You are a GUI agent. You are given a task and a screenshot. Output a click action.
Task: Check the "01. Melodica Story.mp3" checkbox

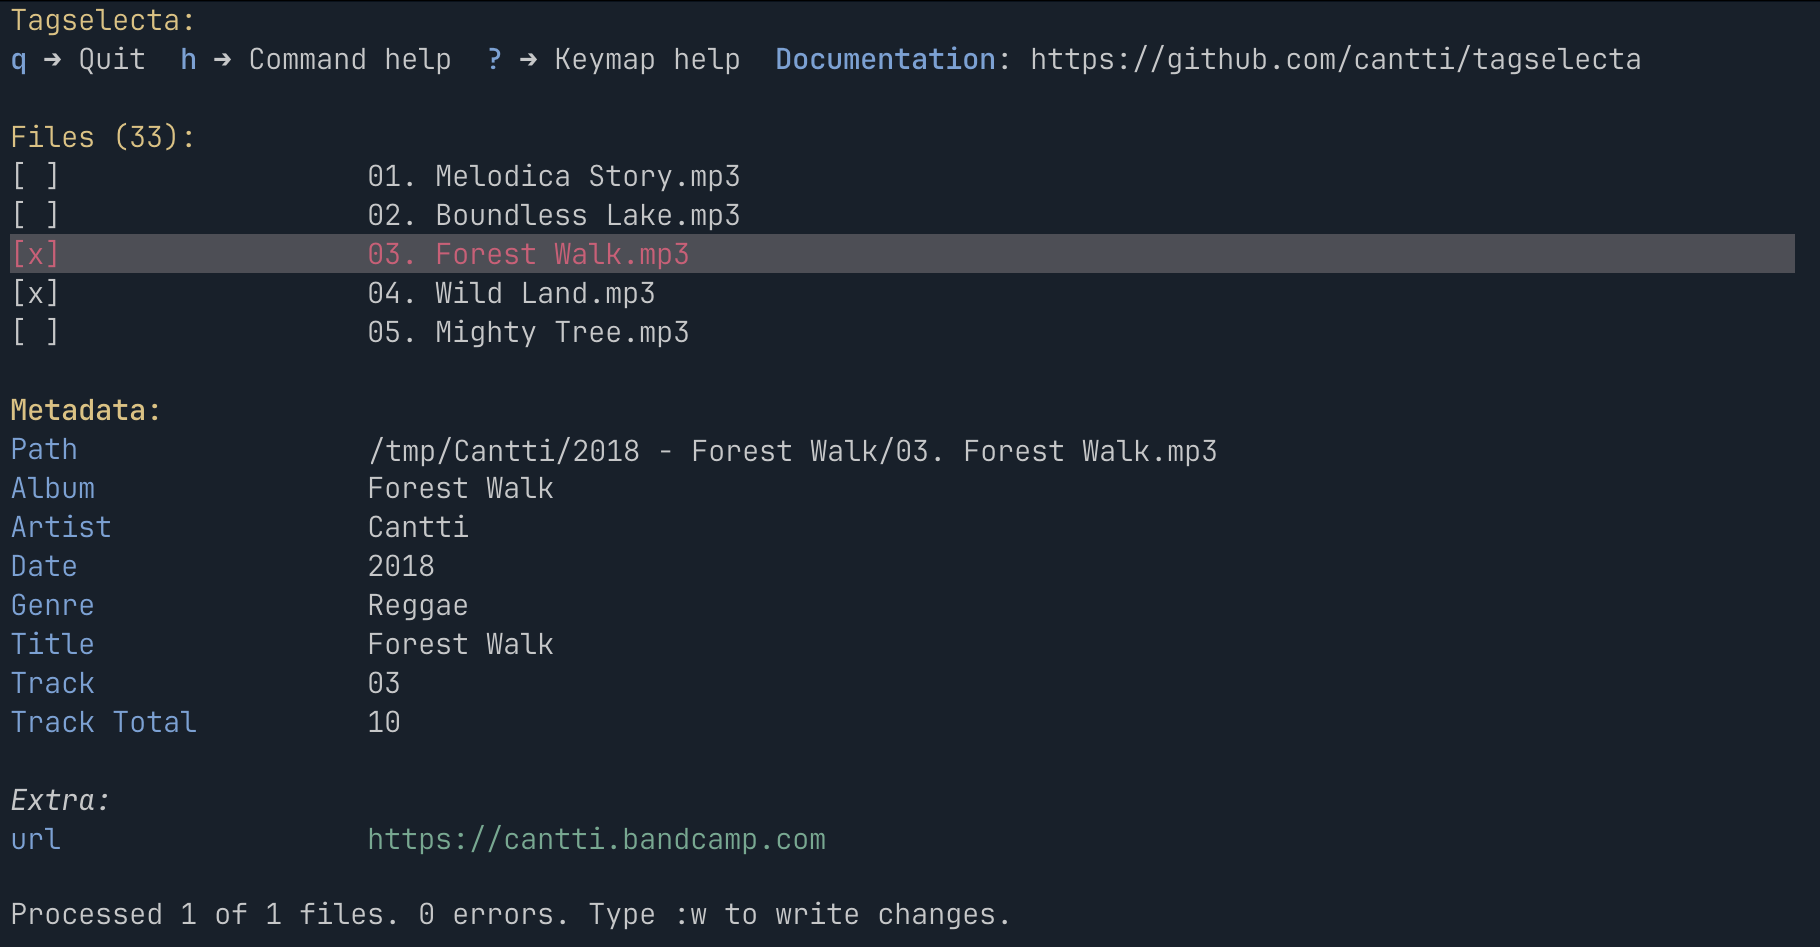coord(35,176)
